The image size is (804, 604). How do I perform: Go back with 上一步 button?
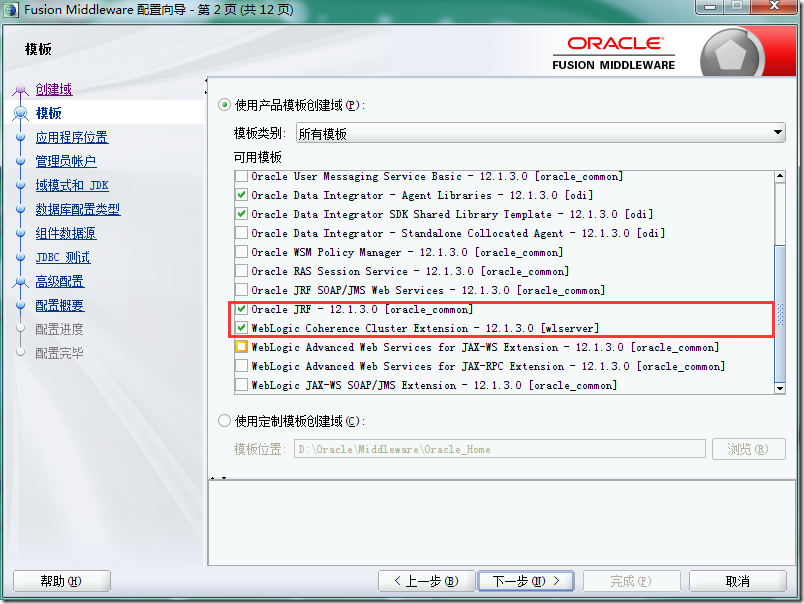click(427, 581)
